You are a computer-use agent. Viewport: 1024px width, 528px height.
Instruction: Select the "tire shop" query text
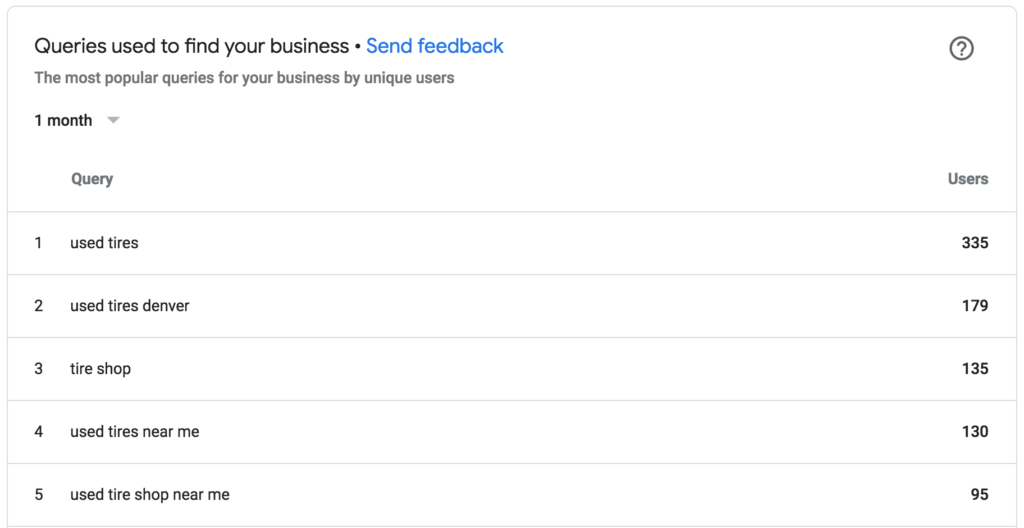click(100, 369)
